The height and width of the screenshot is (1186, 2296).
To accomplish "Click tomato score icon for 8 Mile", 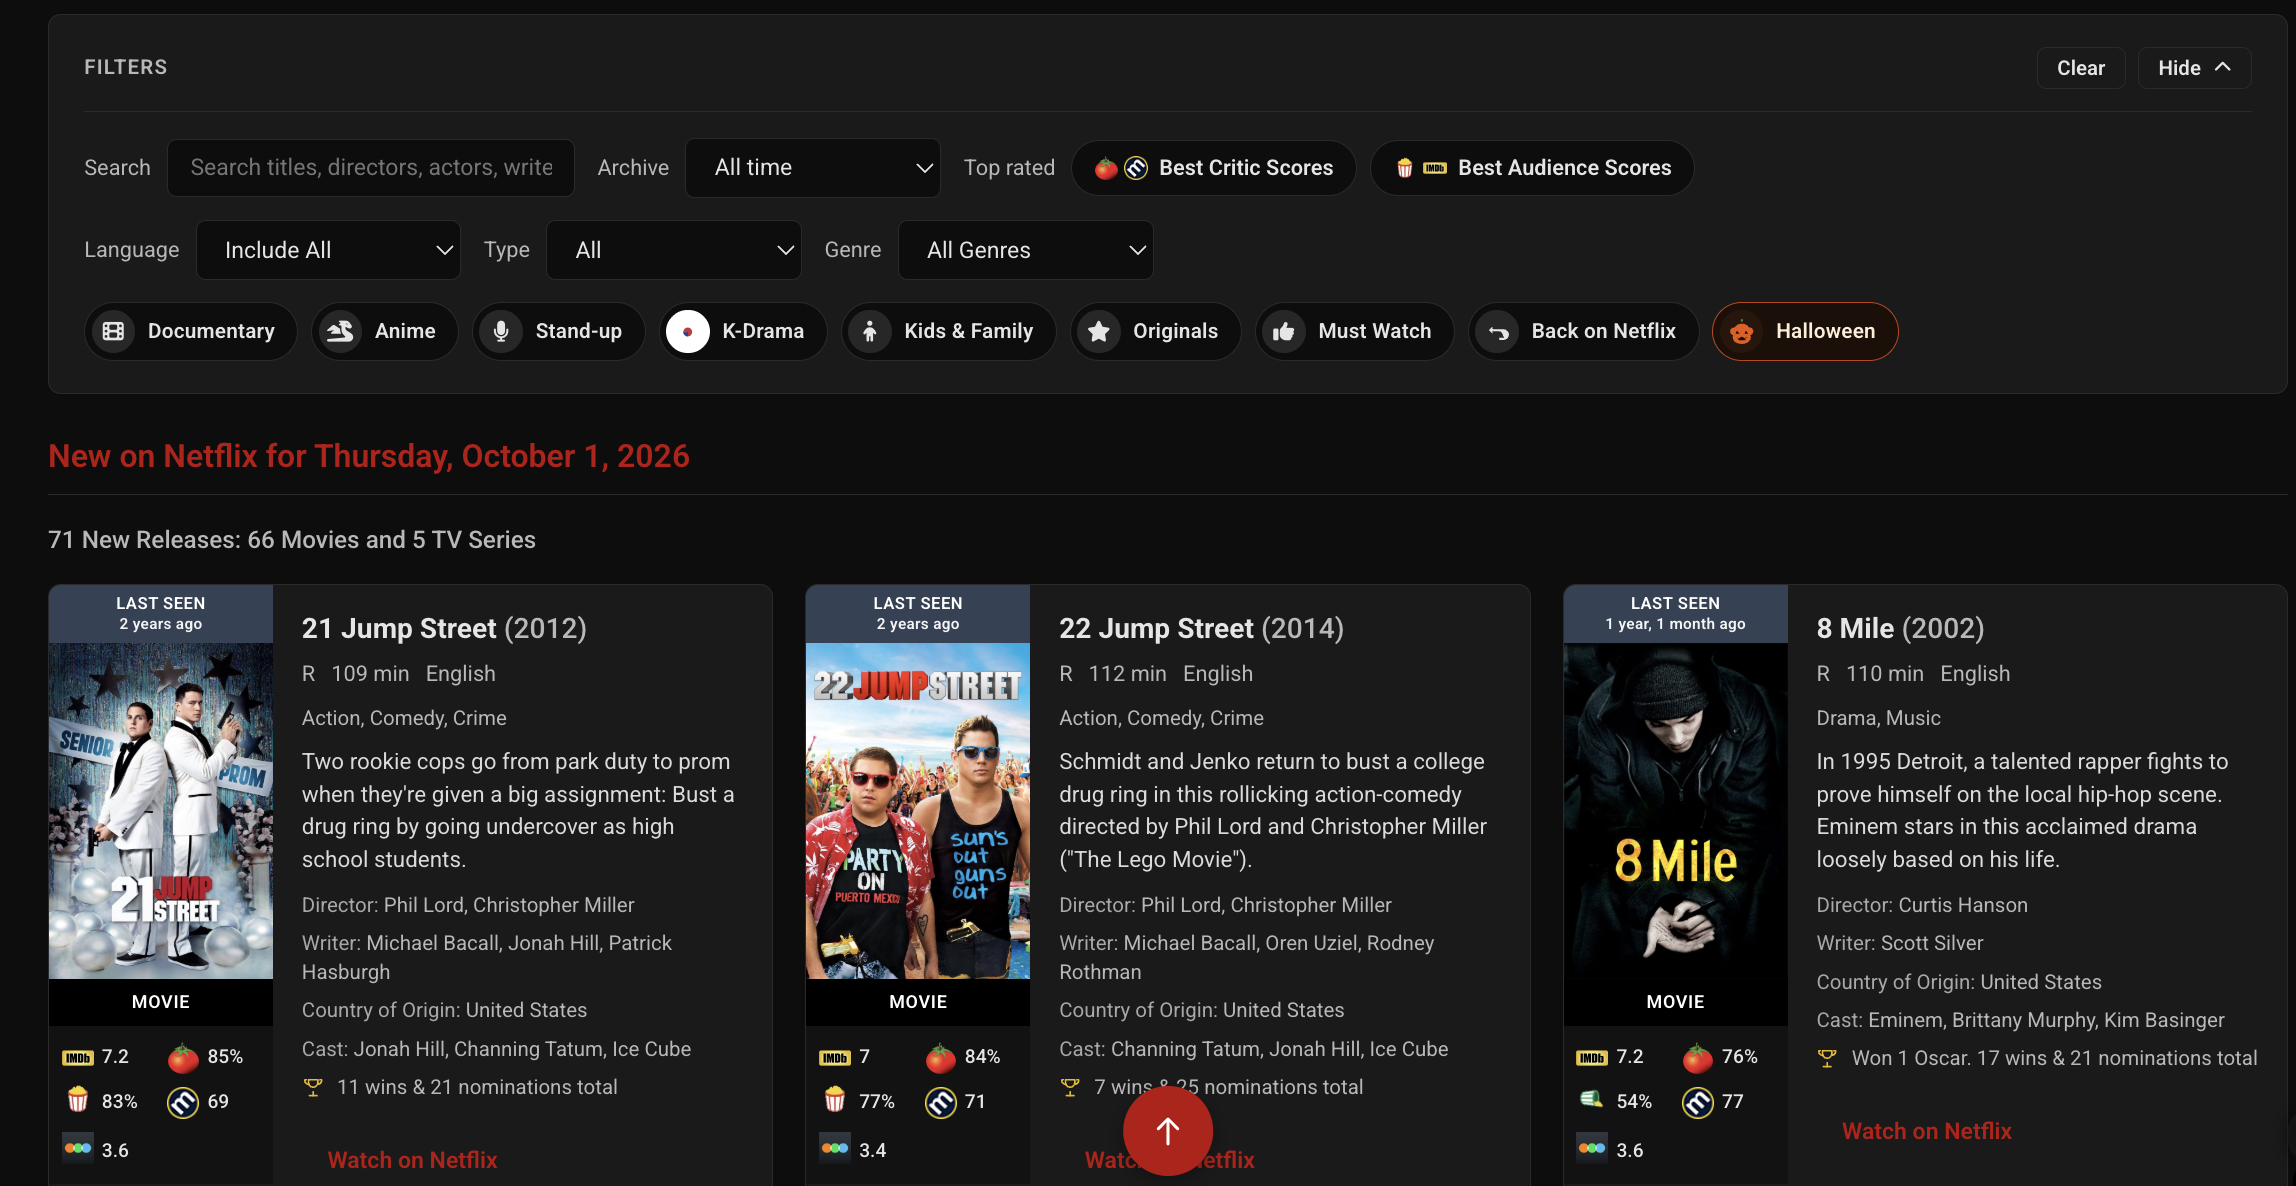I will point(1697,1057).
